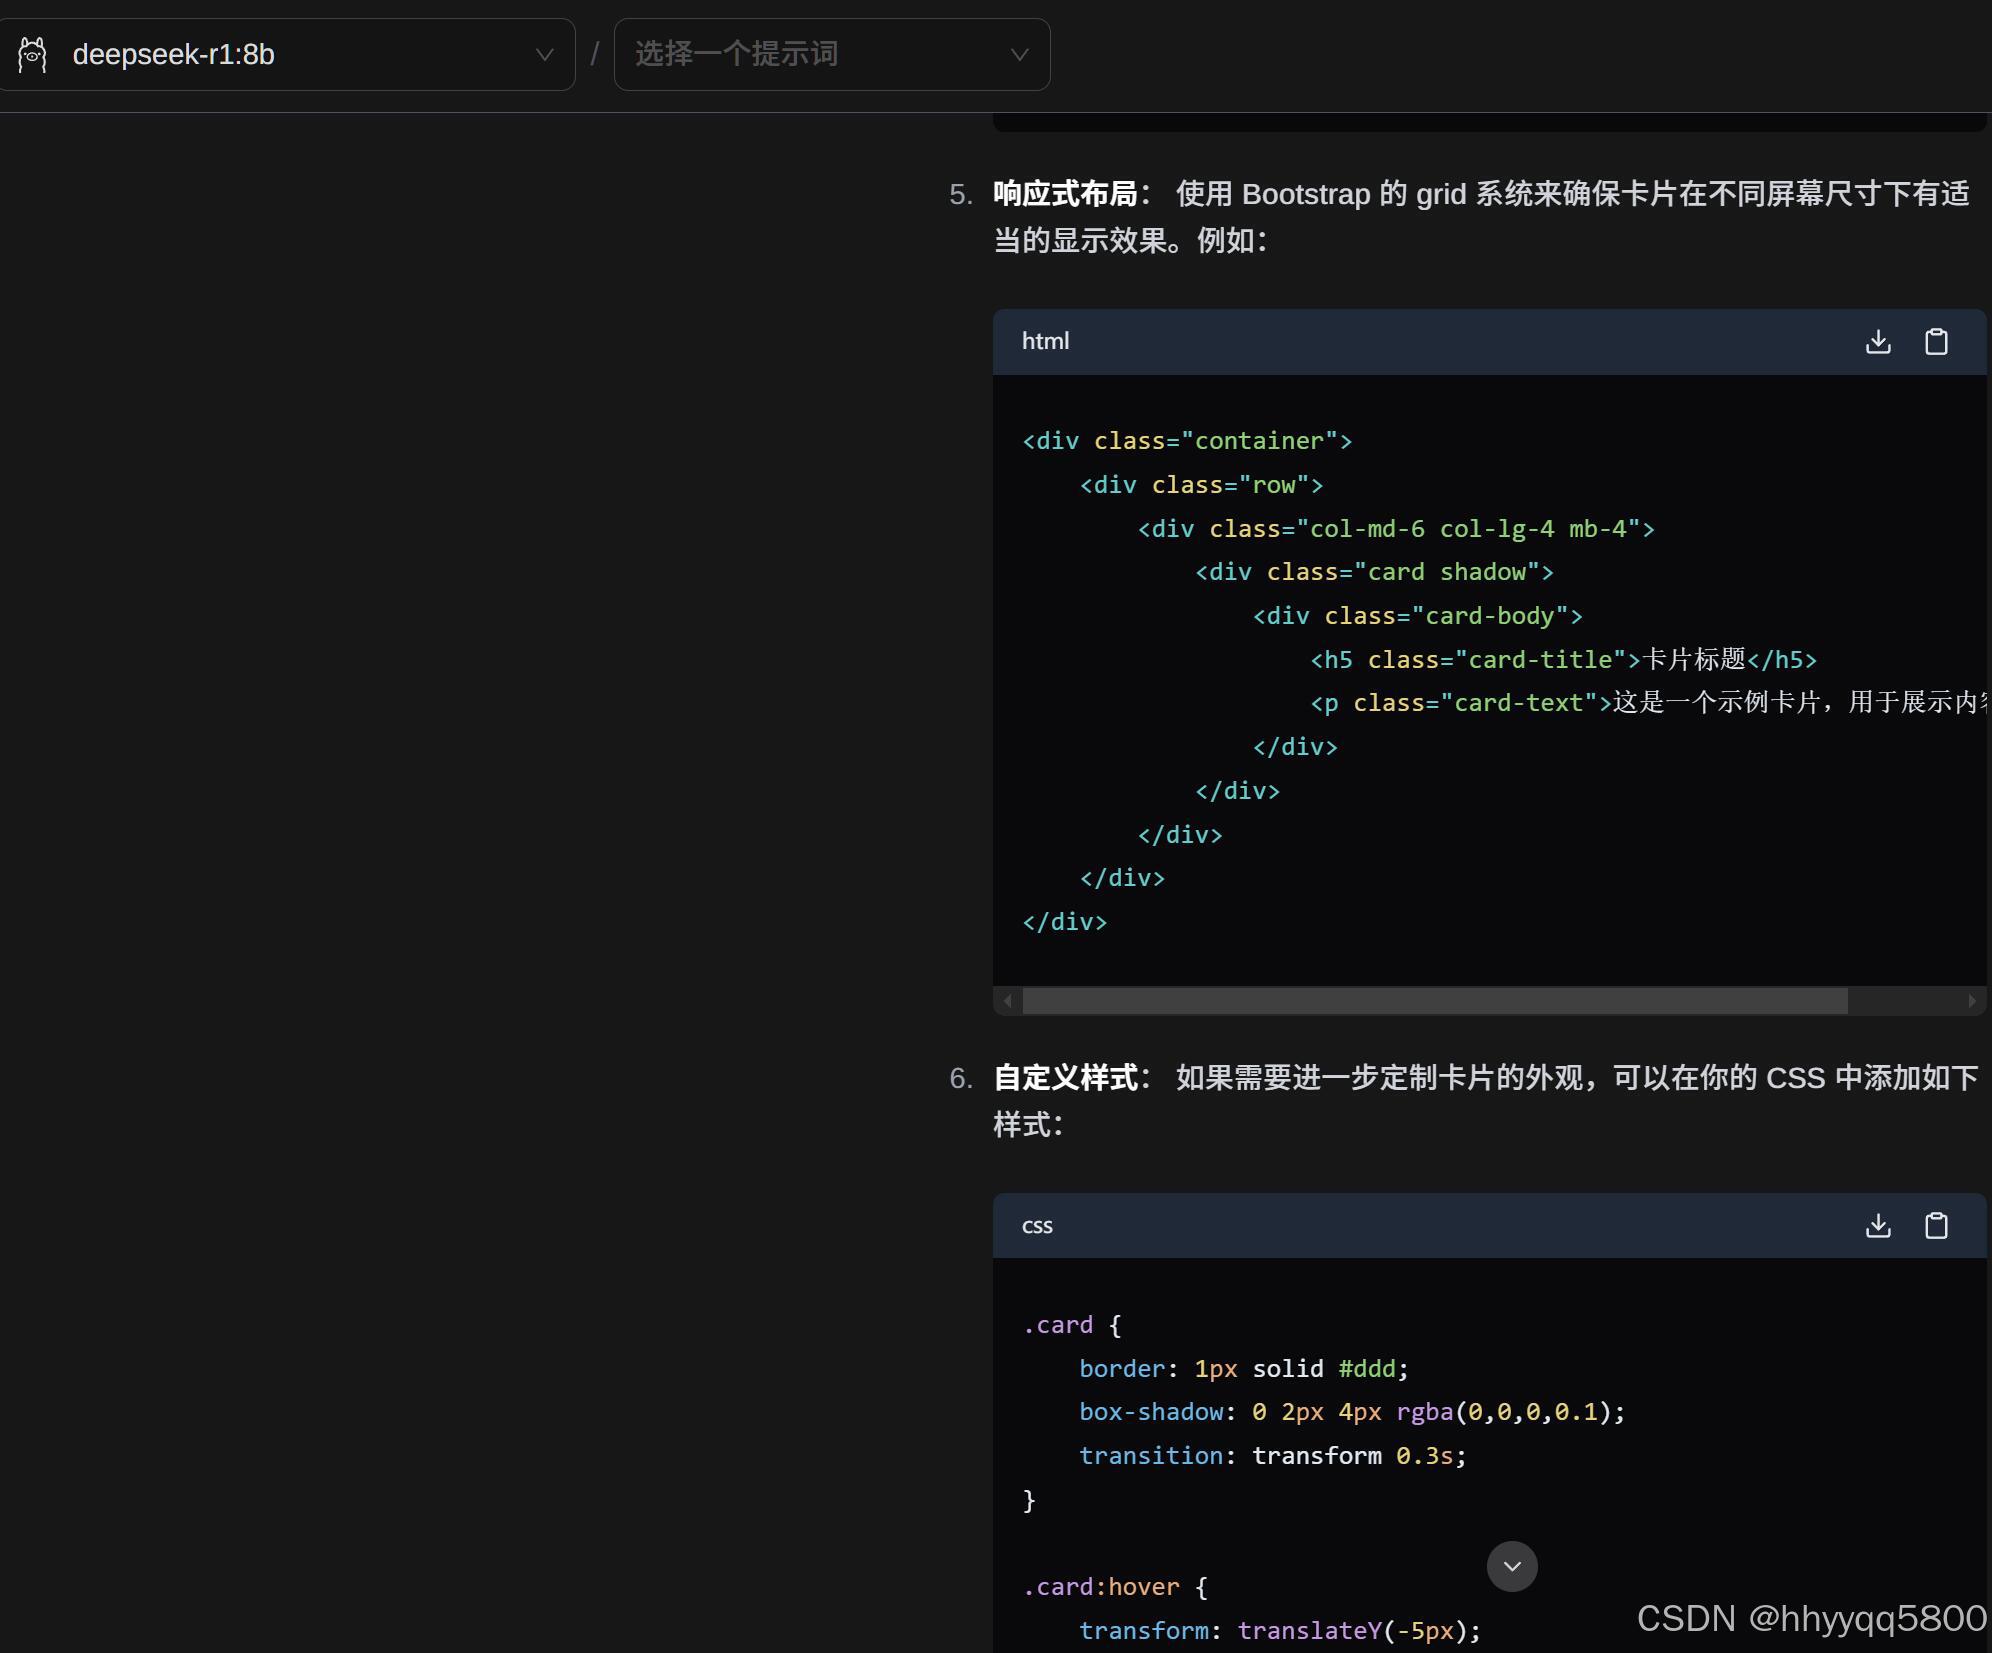Click the css language label
This screenshot has height=1653, width=1992.
1037,1226
